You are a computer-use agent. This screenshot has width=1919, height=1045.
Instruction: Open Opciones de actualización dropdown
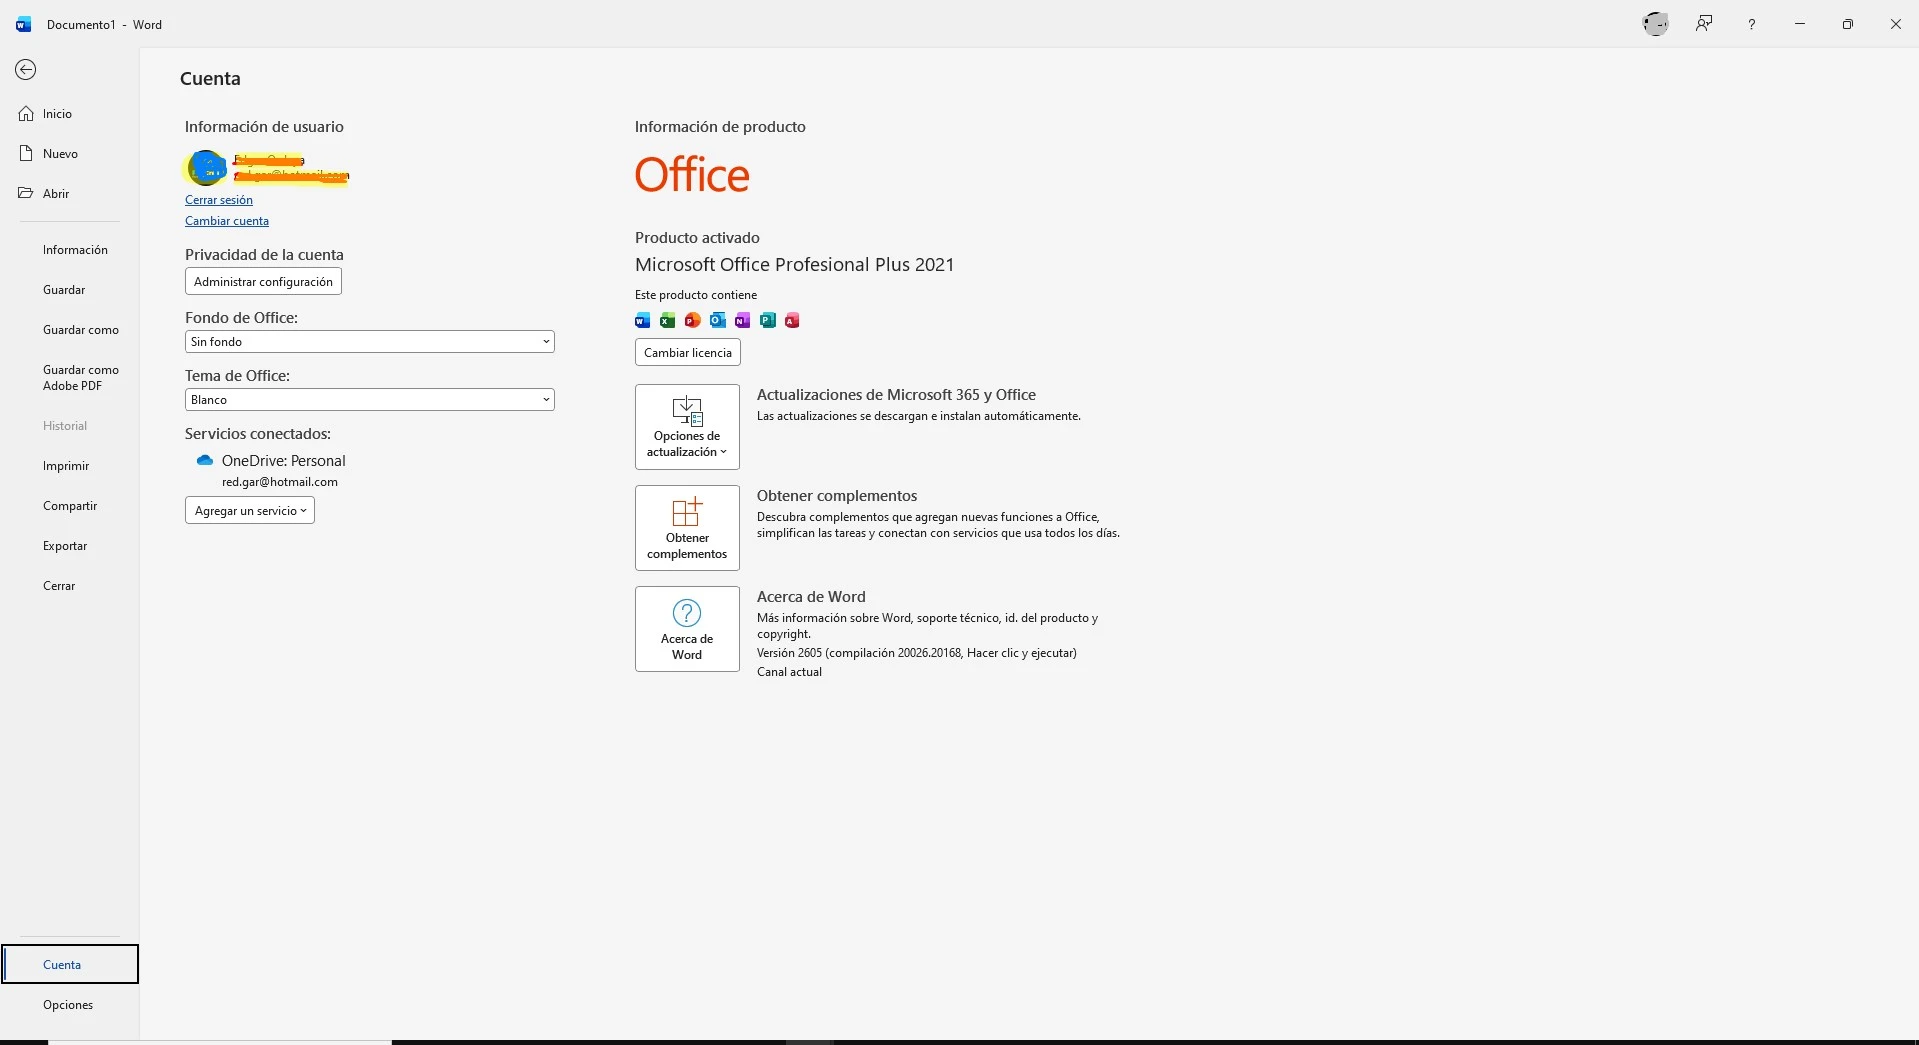pyautogui.click(x=687, y=427)
